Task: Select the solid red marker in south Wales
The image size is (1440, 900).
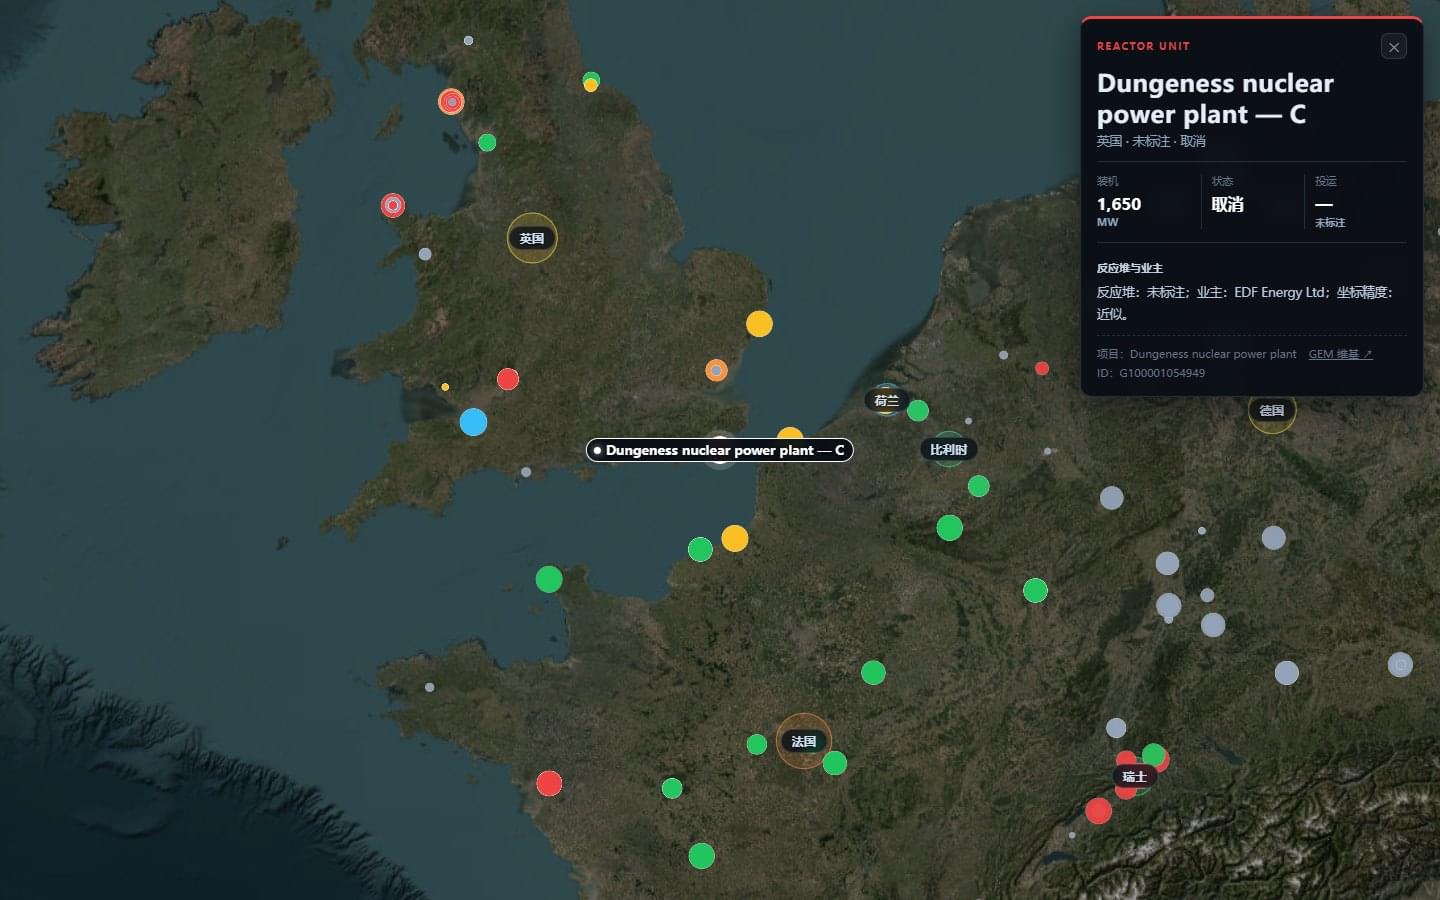Action: pos(508,379)
